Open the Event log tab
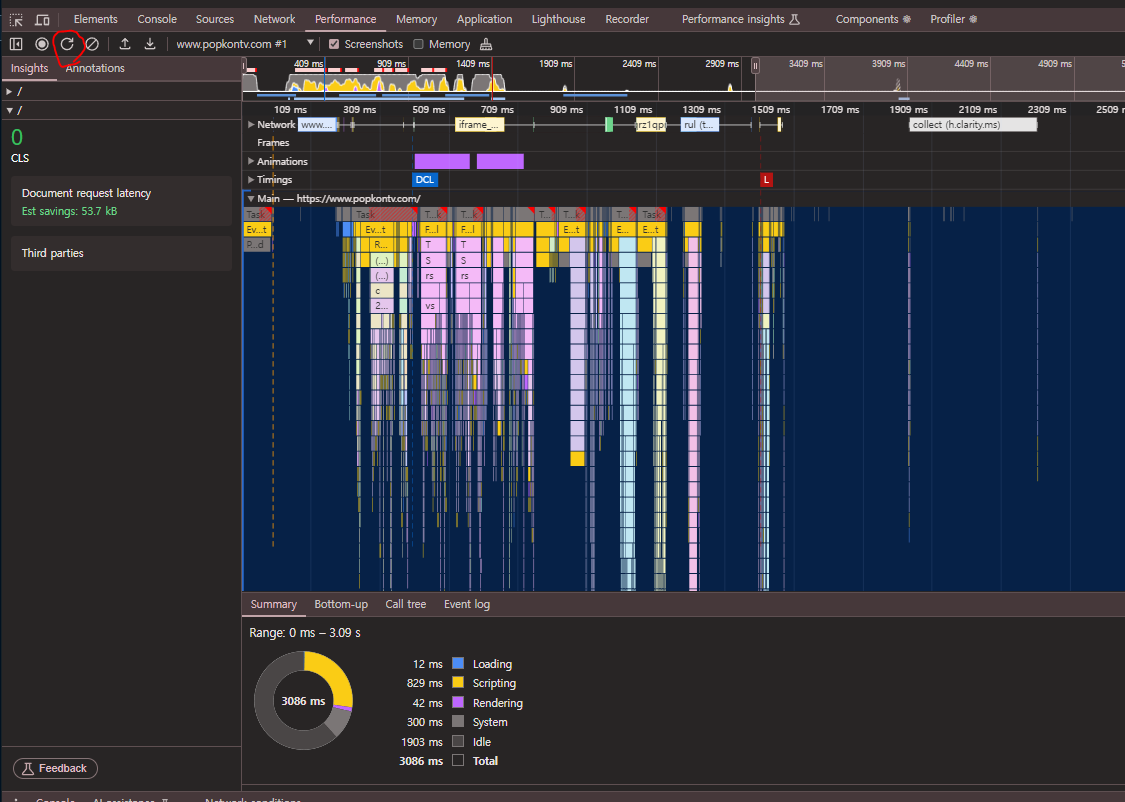This screenshot has width=1125, height=802. (466, 604)
